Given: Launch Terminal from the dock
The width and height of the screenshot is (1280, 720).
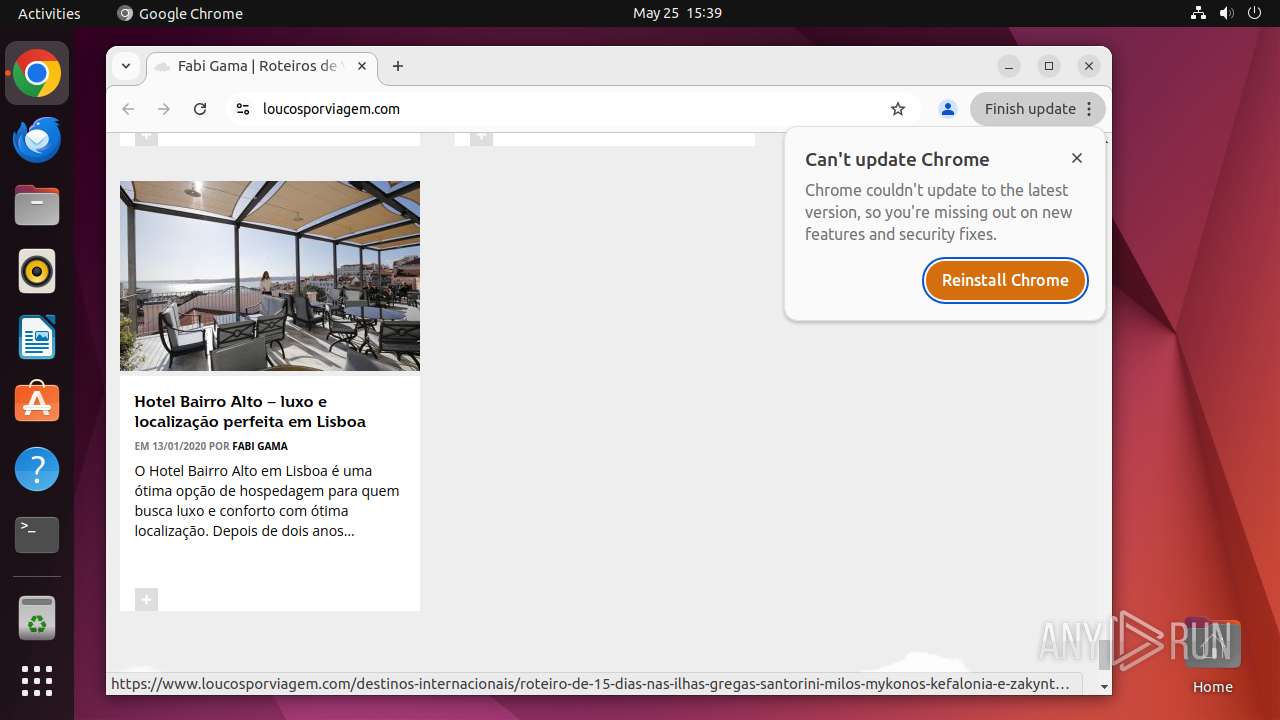Looking at the screenshot, I should tap(37, 535).
